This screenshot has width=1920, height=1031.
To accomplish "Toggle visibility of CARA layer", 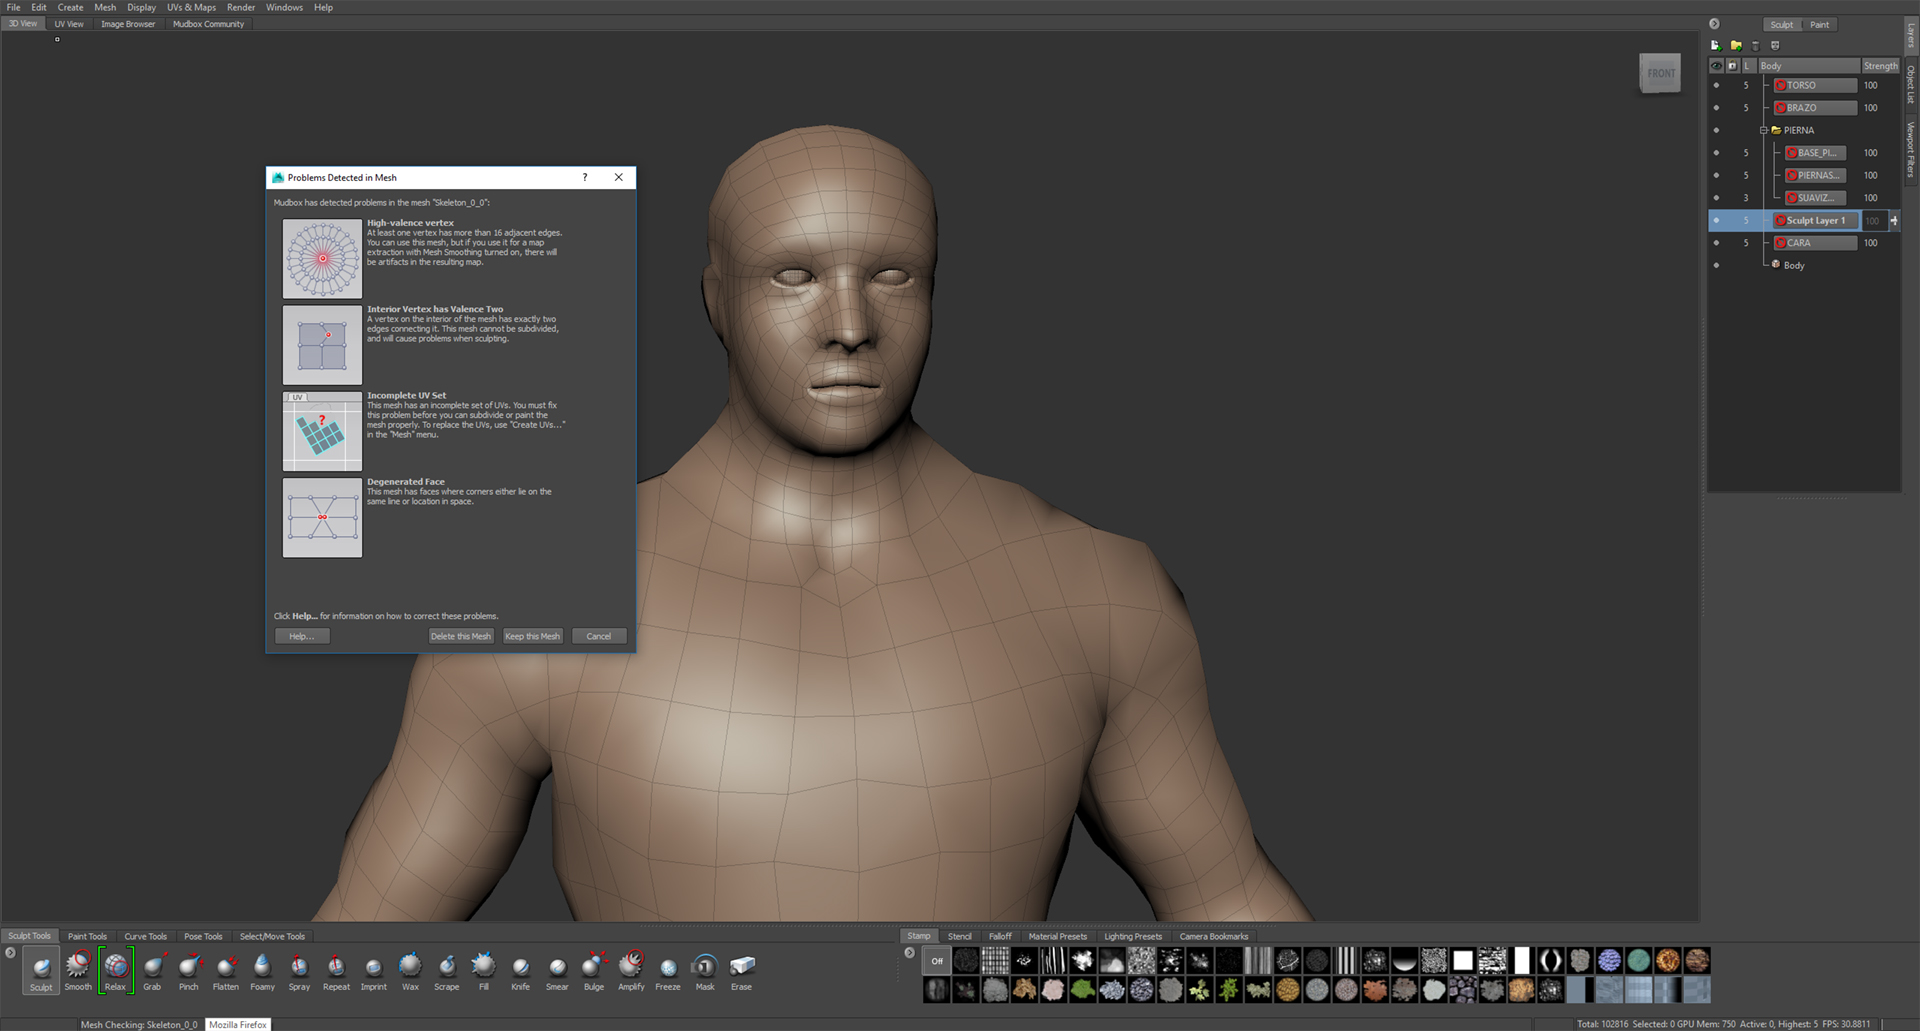I will (x=1717, y=243).
